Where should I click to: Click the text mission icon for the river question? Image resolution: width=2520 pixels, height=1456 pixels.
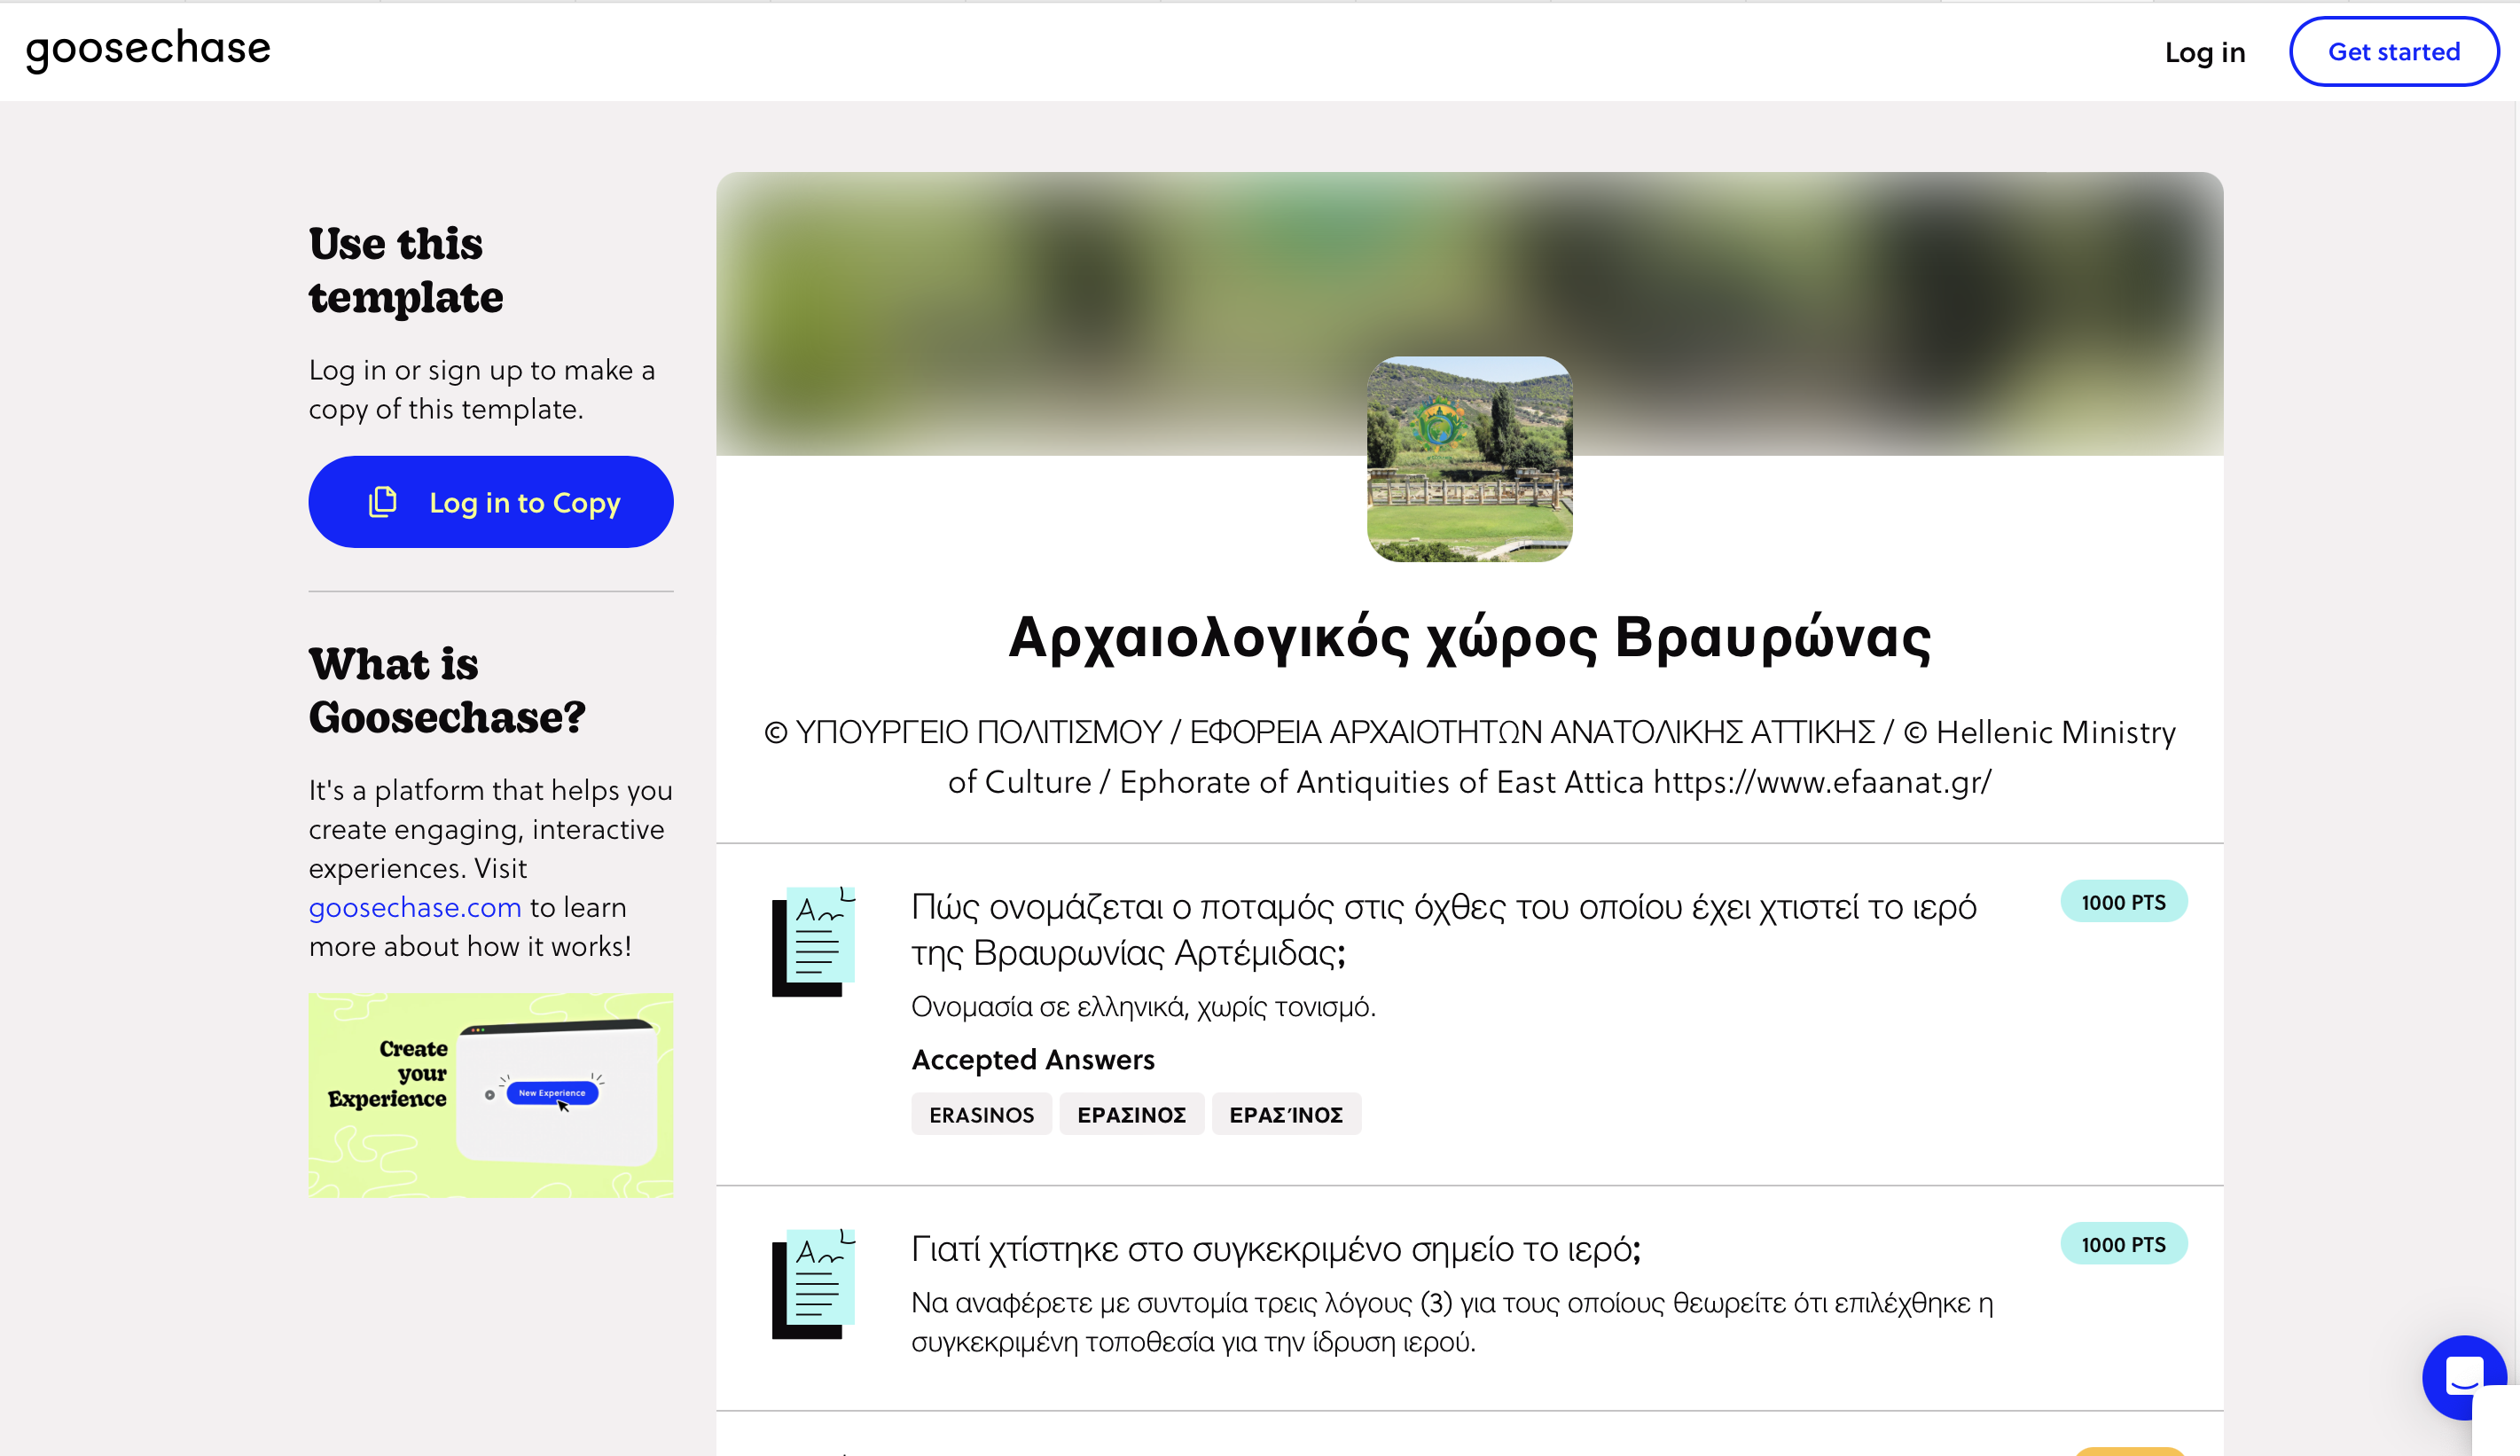click(813, 941)
